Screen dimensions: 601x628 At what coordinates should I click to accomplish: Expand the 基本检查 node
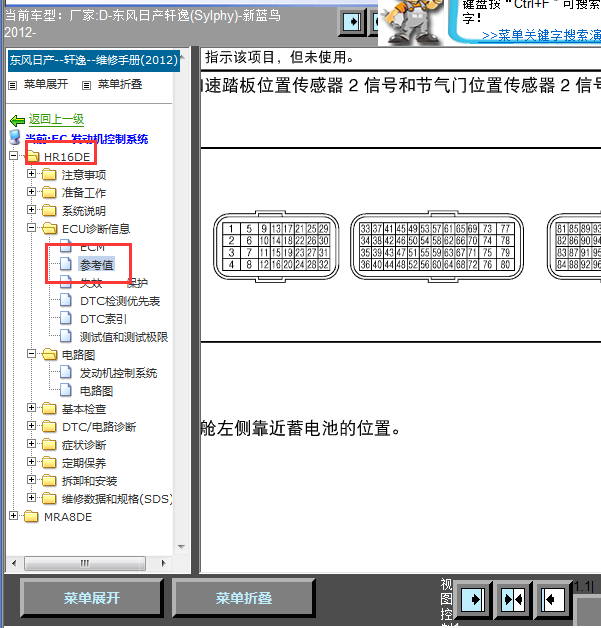[31, 408]
